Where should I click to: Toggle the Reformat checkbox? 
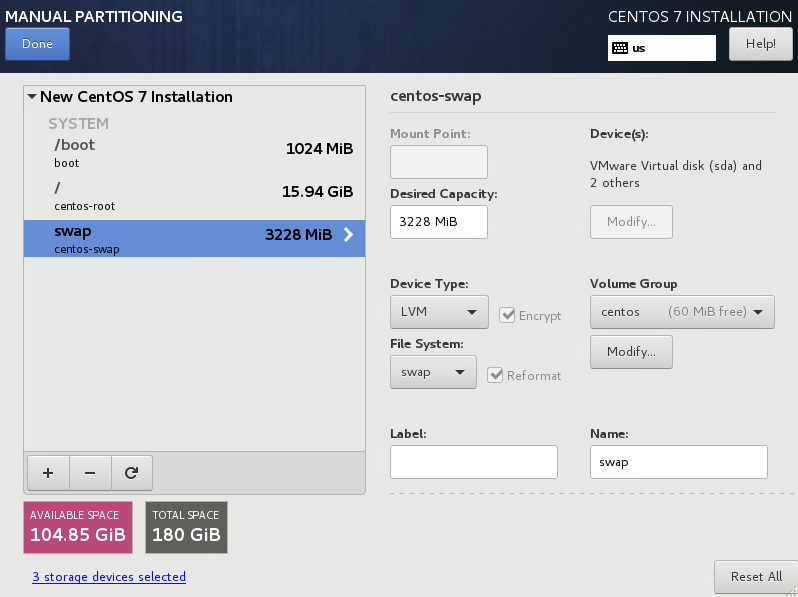click(495, 375)
